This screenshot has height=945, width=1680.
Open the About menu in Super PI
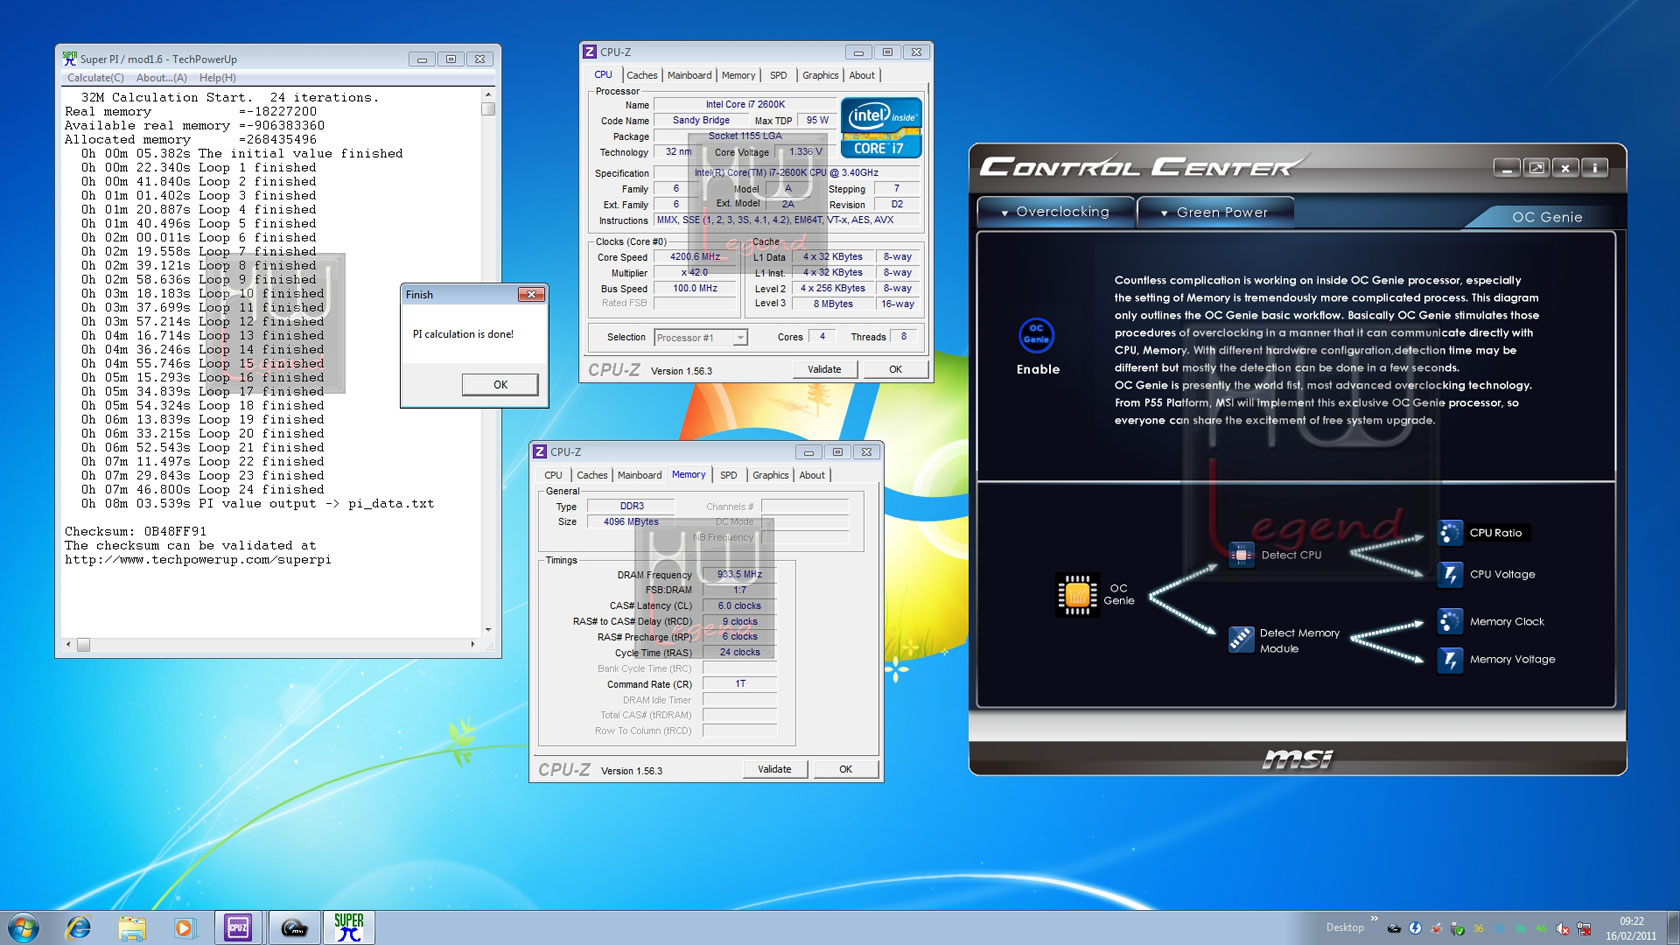pos(161,78)
